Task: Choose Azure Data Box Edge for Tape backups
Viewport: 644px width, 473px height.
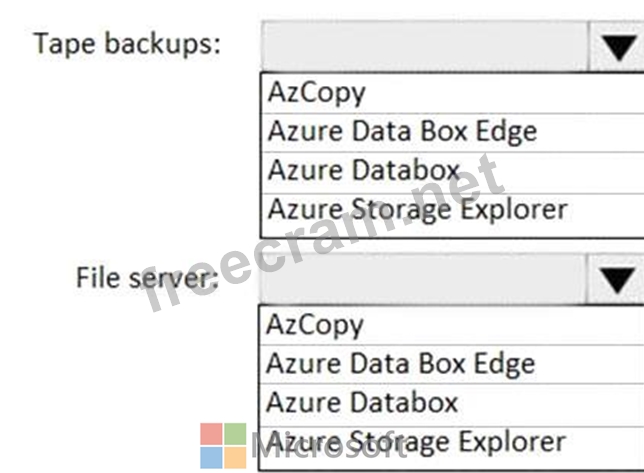Action: coord(401,131)
